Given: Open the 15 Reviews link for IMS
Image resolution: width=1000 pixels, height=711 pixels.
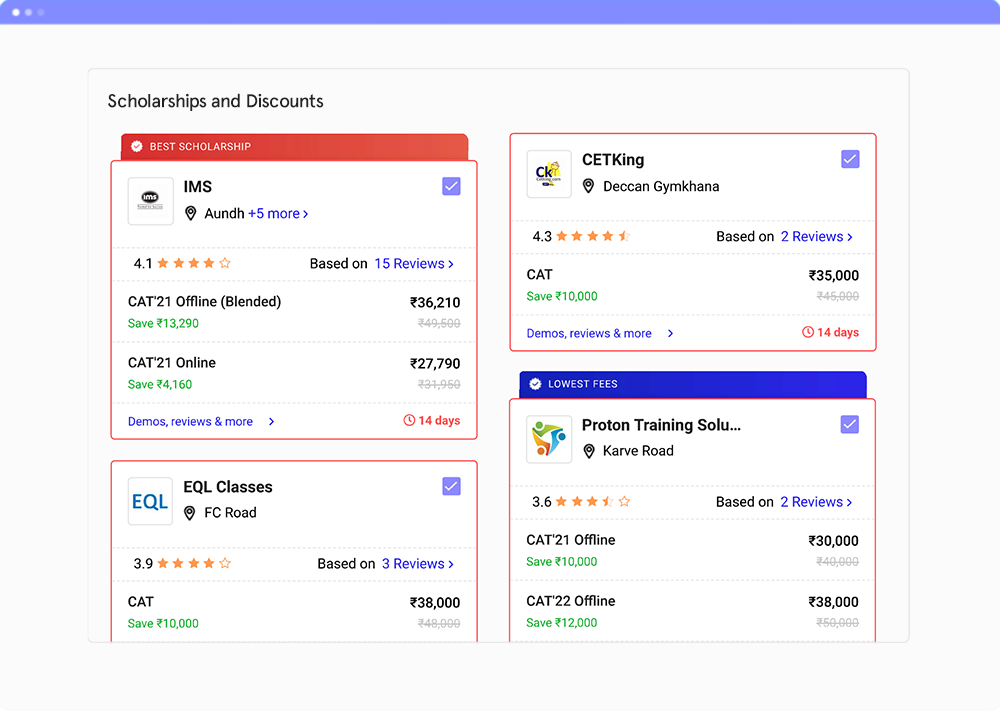Looking at the screenshot, I should click(x=414, y=263).
